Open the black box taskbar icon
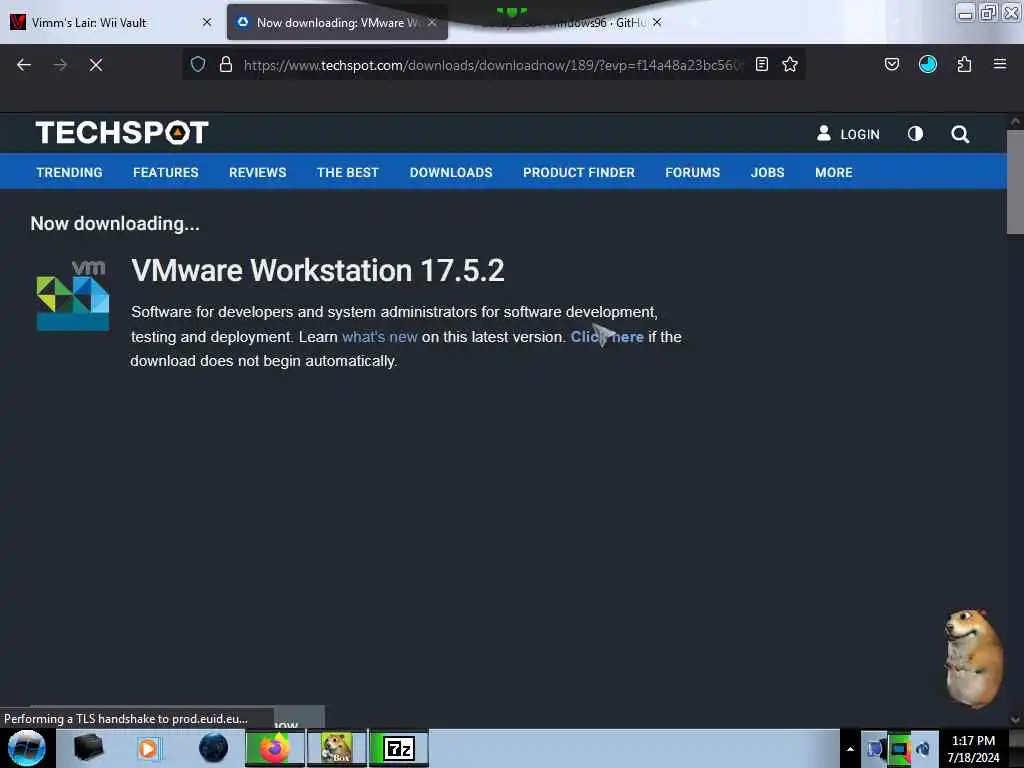 tap(88, 748)
